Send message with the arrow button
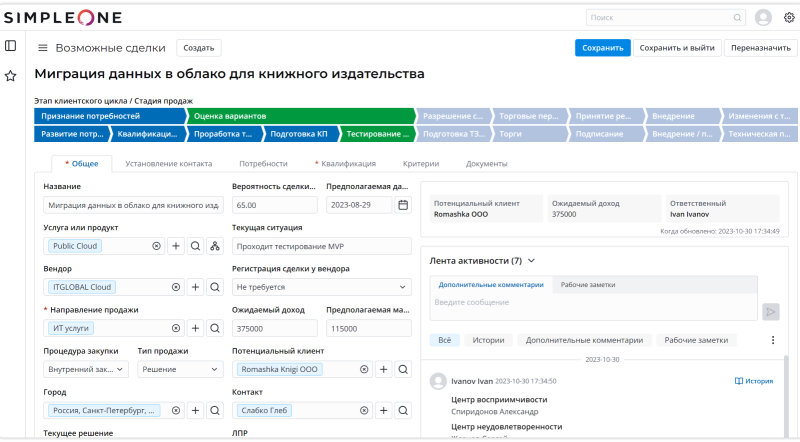 point(770,312)
